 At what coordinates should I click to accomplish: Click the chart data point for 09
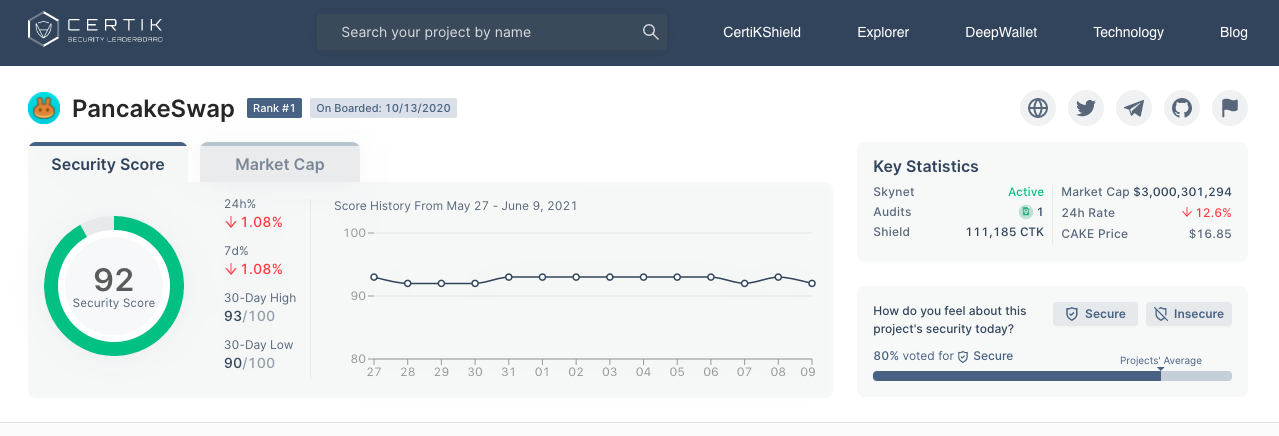(x=812, y=283)
